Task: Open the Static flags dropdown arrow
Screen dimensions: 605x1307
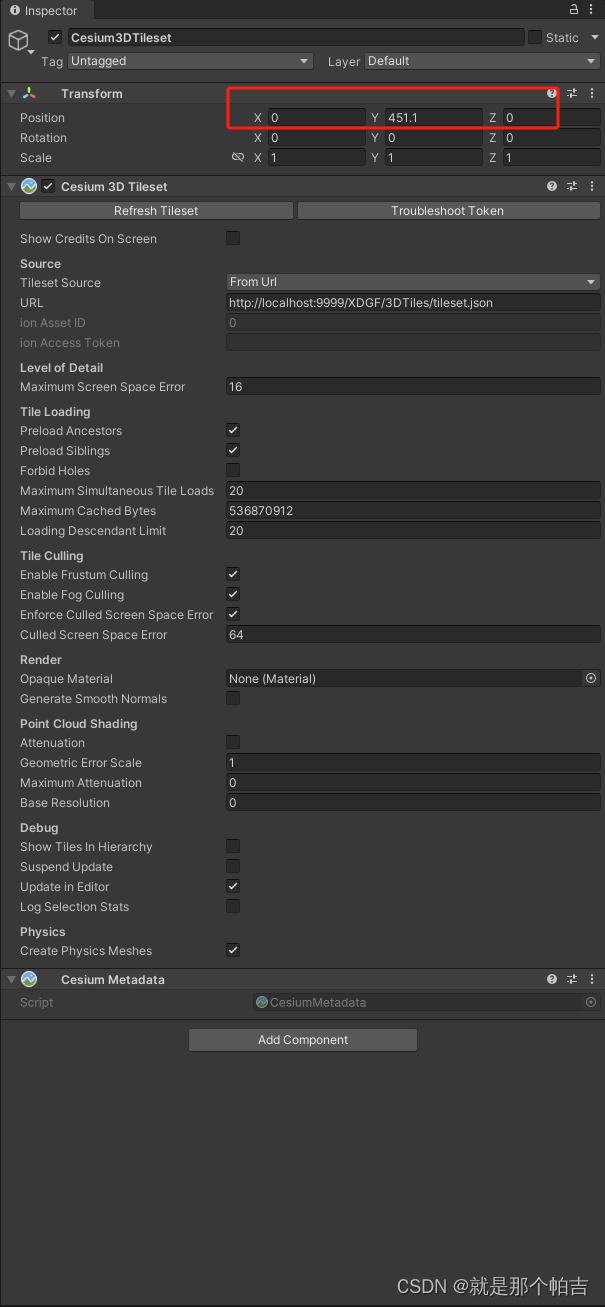Action: (595, 37)
